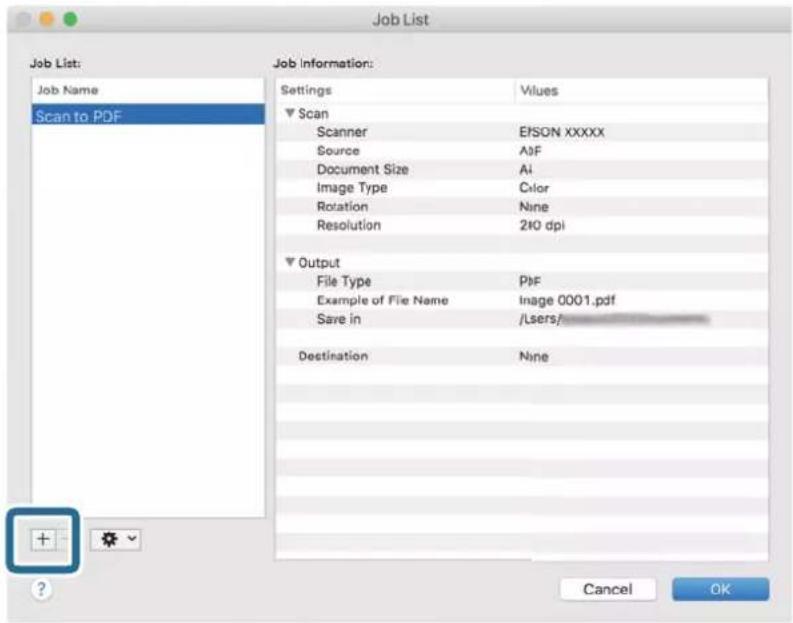Image resolution: width=793 pixels, height=623 pixels.
Task: Select Example of File Name row
Action: point(522,300)
